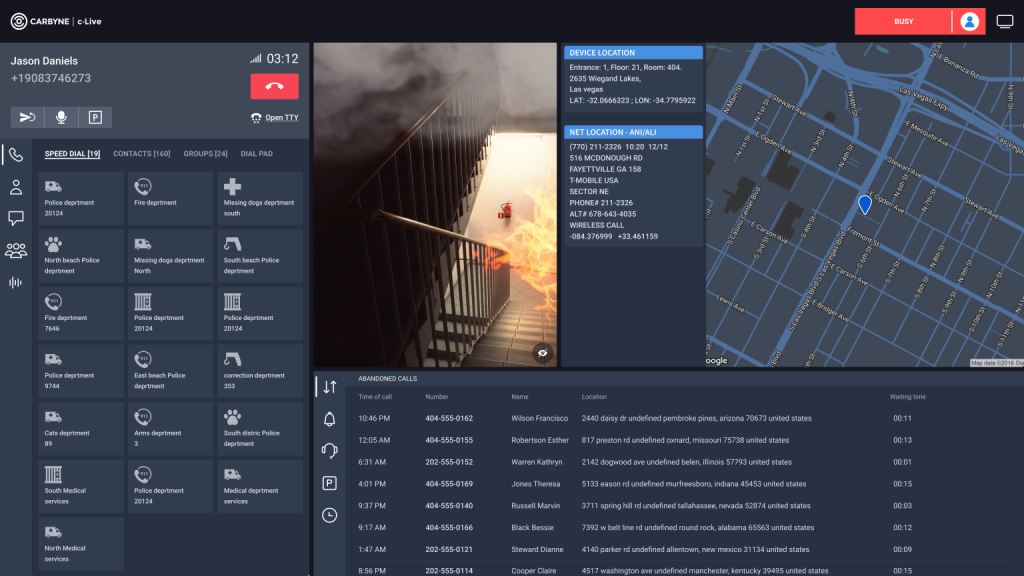1024x576 pixels.
Task: Click the sort arrows icon beside abandoned calls
Action: click(x=330, y=387)
